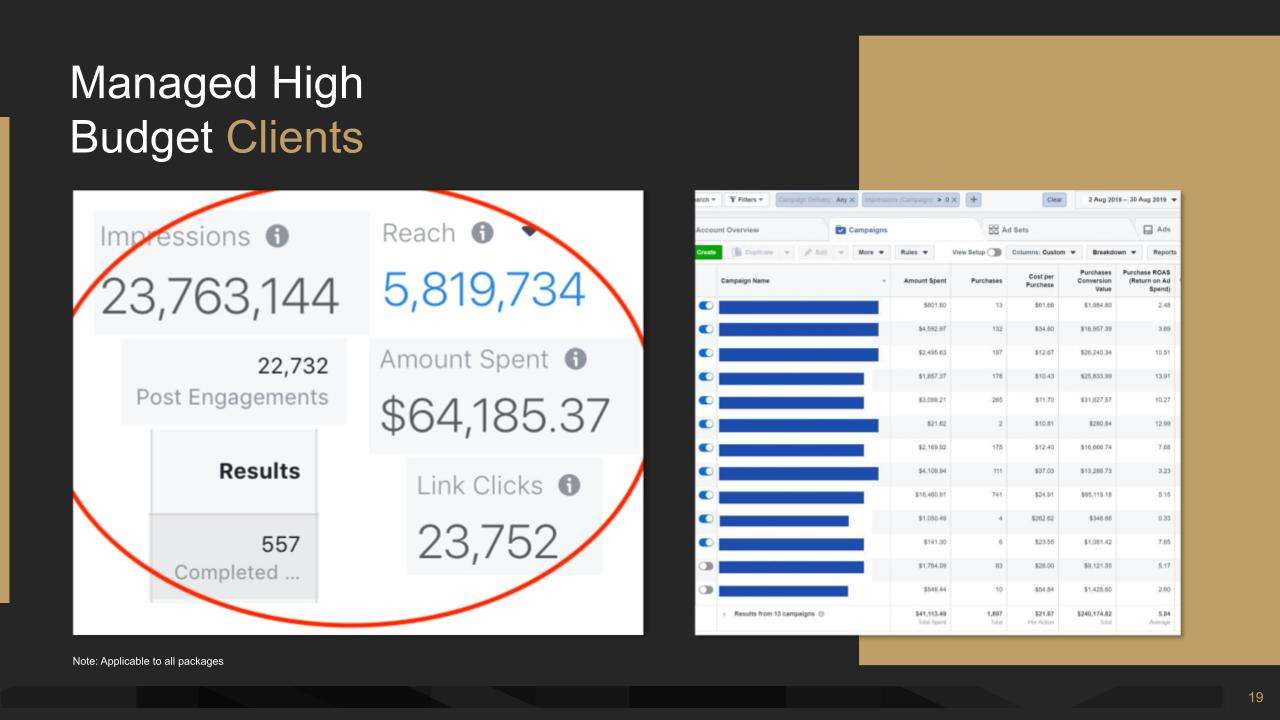The height and width of the screenshot is (720, 1280).
Task: Switch to the Account Overview tab
Action: pos(727,230)
